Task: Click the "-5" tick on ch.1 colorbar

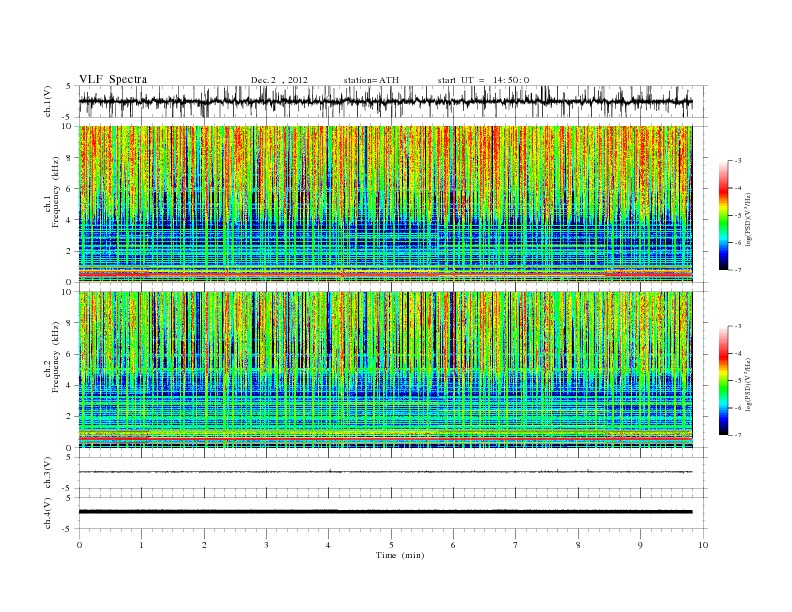Action: (x=738, y=215)
